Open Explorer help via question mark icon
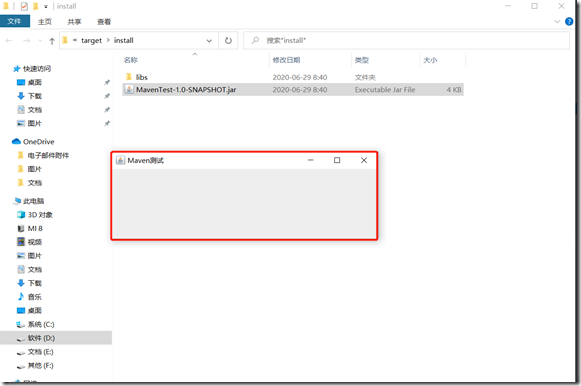581x386 pixels. pyautogui.click(x=569, y=21)
